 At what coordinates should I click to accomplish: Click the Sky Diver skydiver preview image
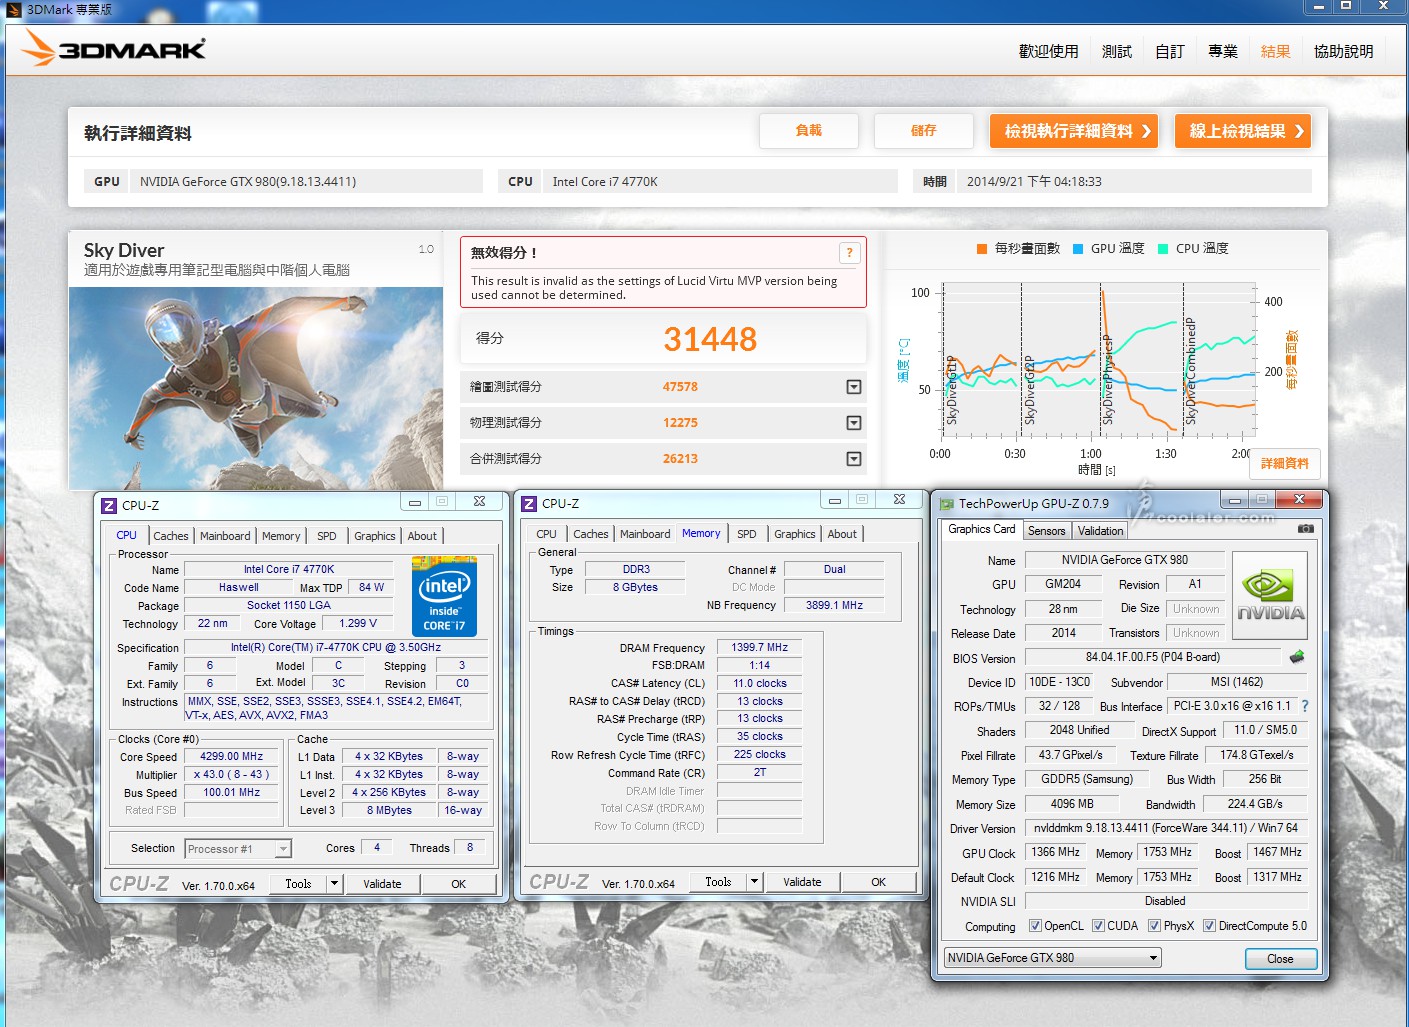(x=256, y=388)
